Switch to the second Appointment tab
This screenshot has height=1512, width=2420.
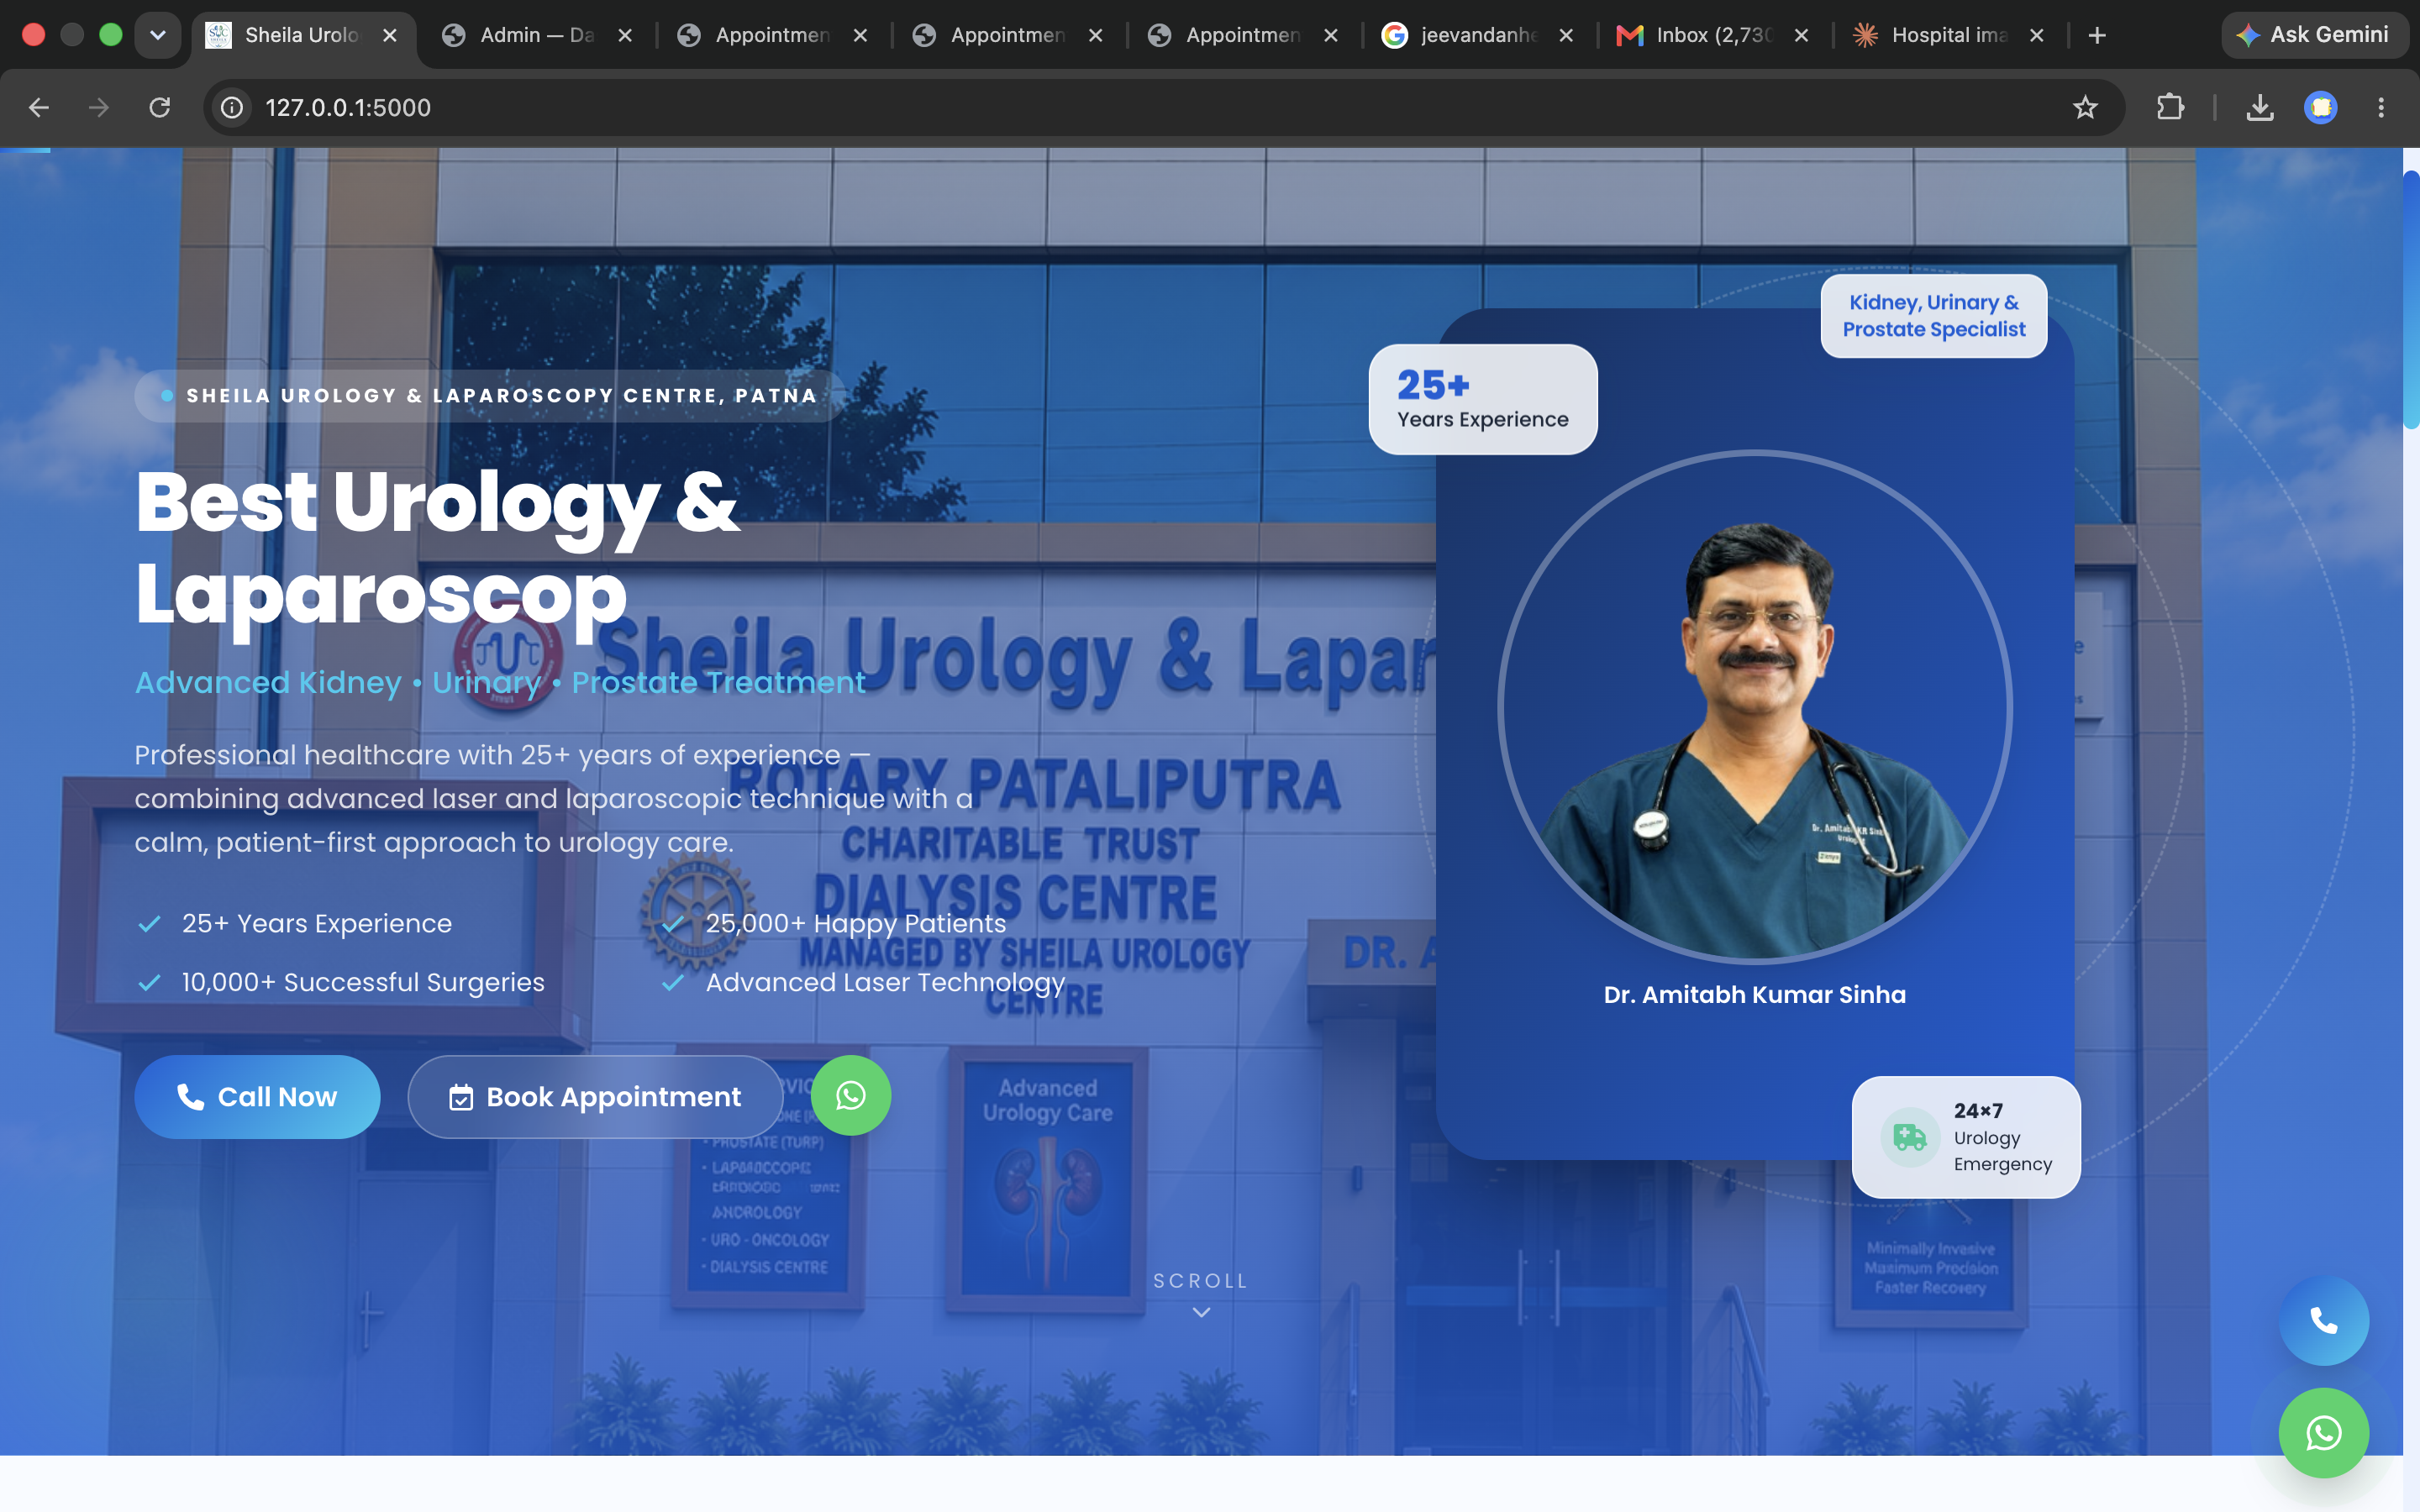[1008, 35]
